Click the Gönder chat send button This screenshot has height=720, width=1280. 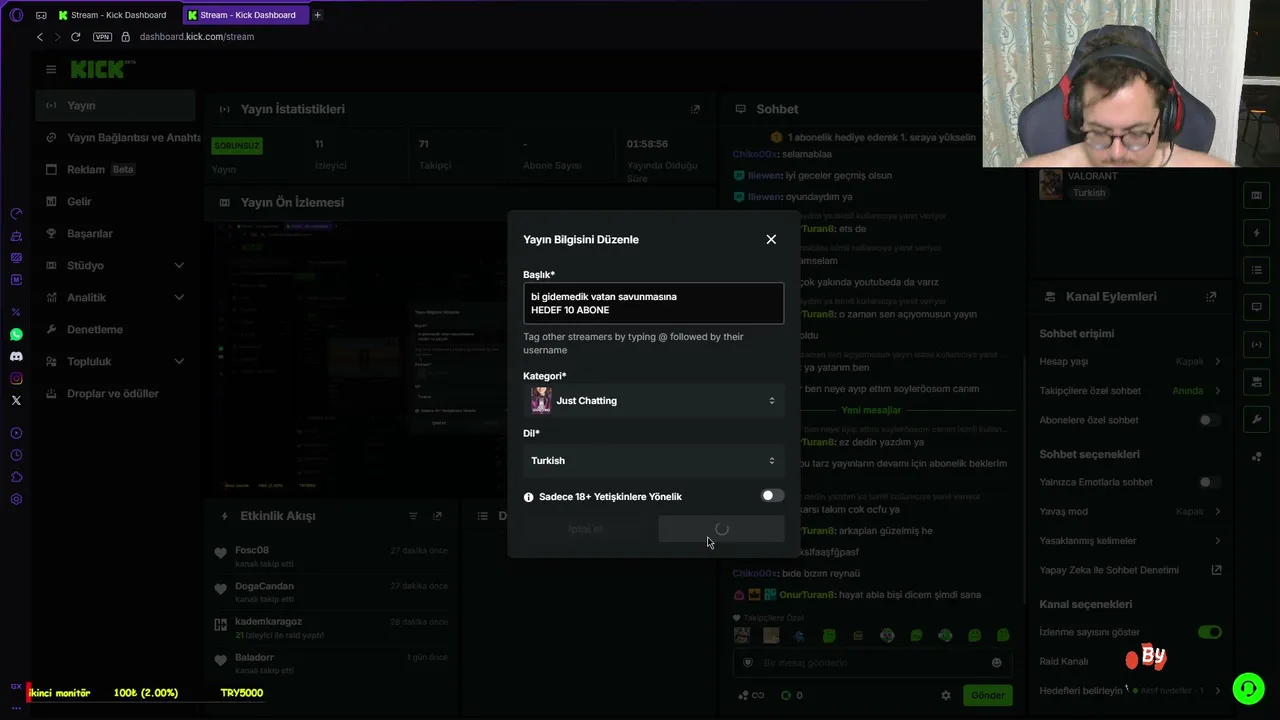987,695
